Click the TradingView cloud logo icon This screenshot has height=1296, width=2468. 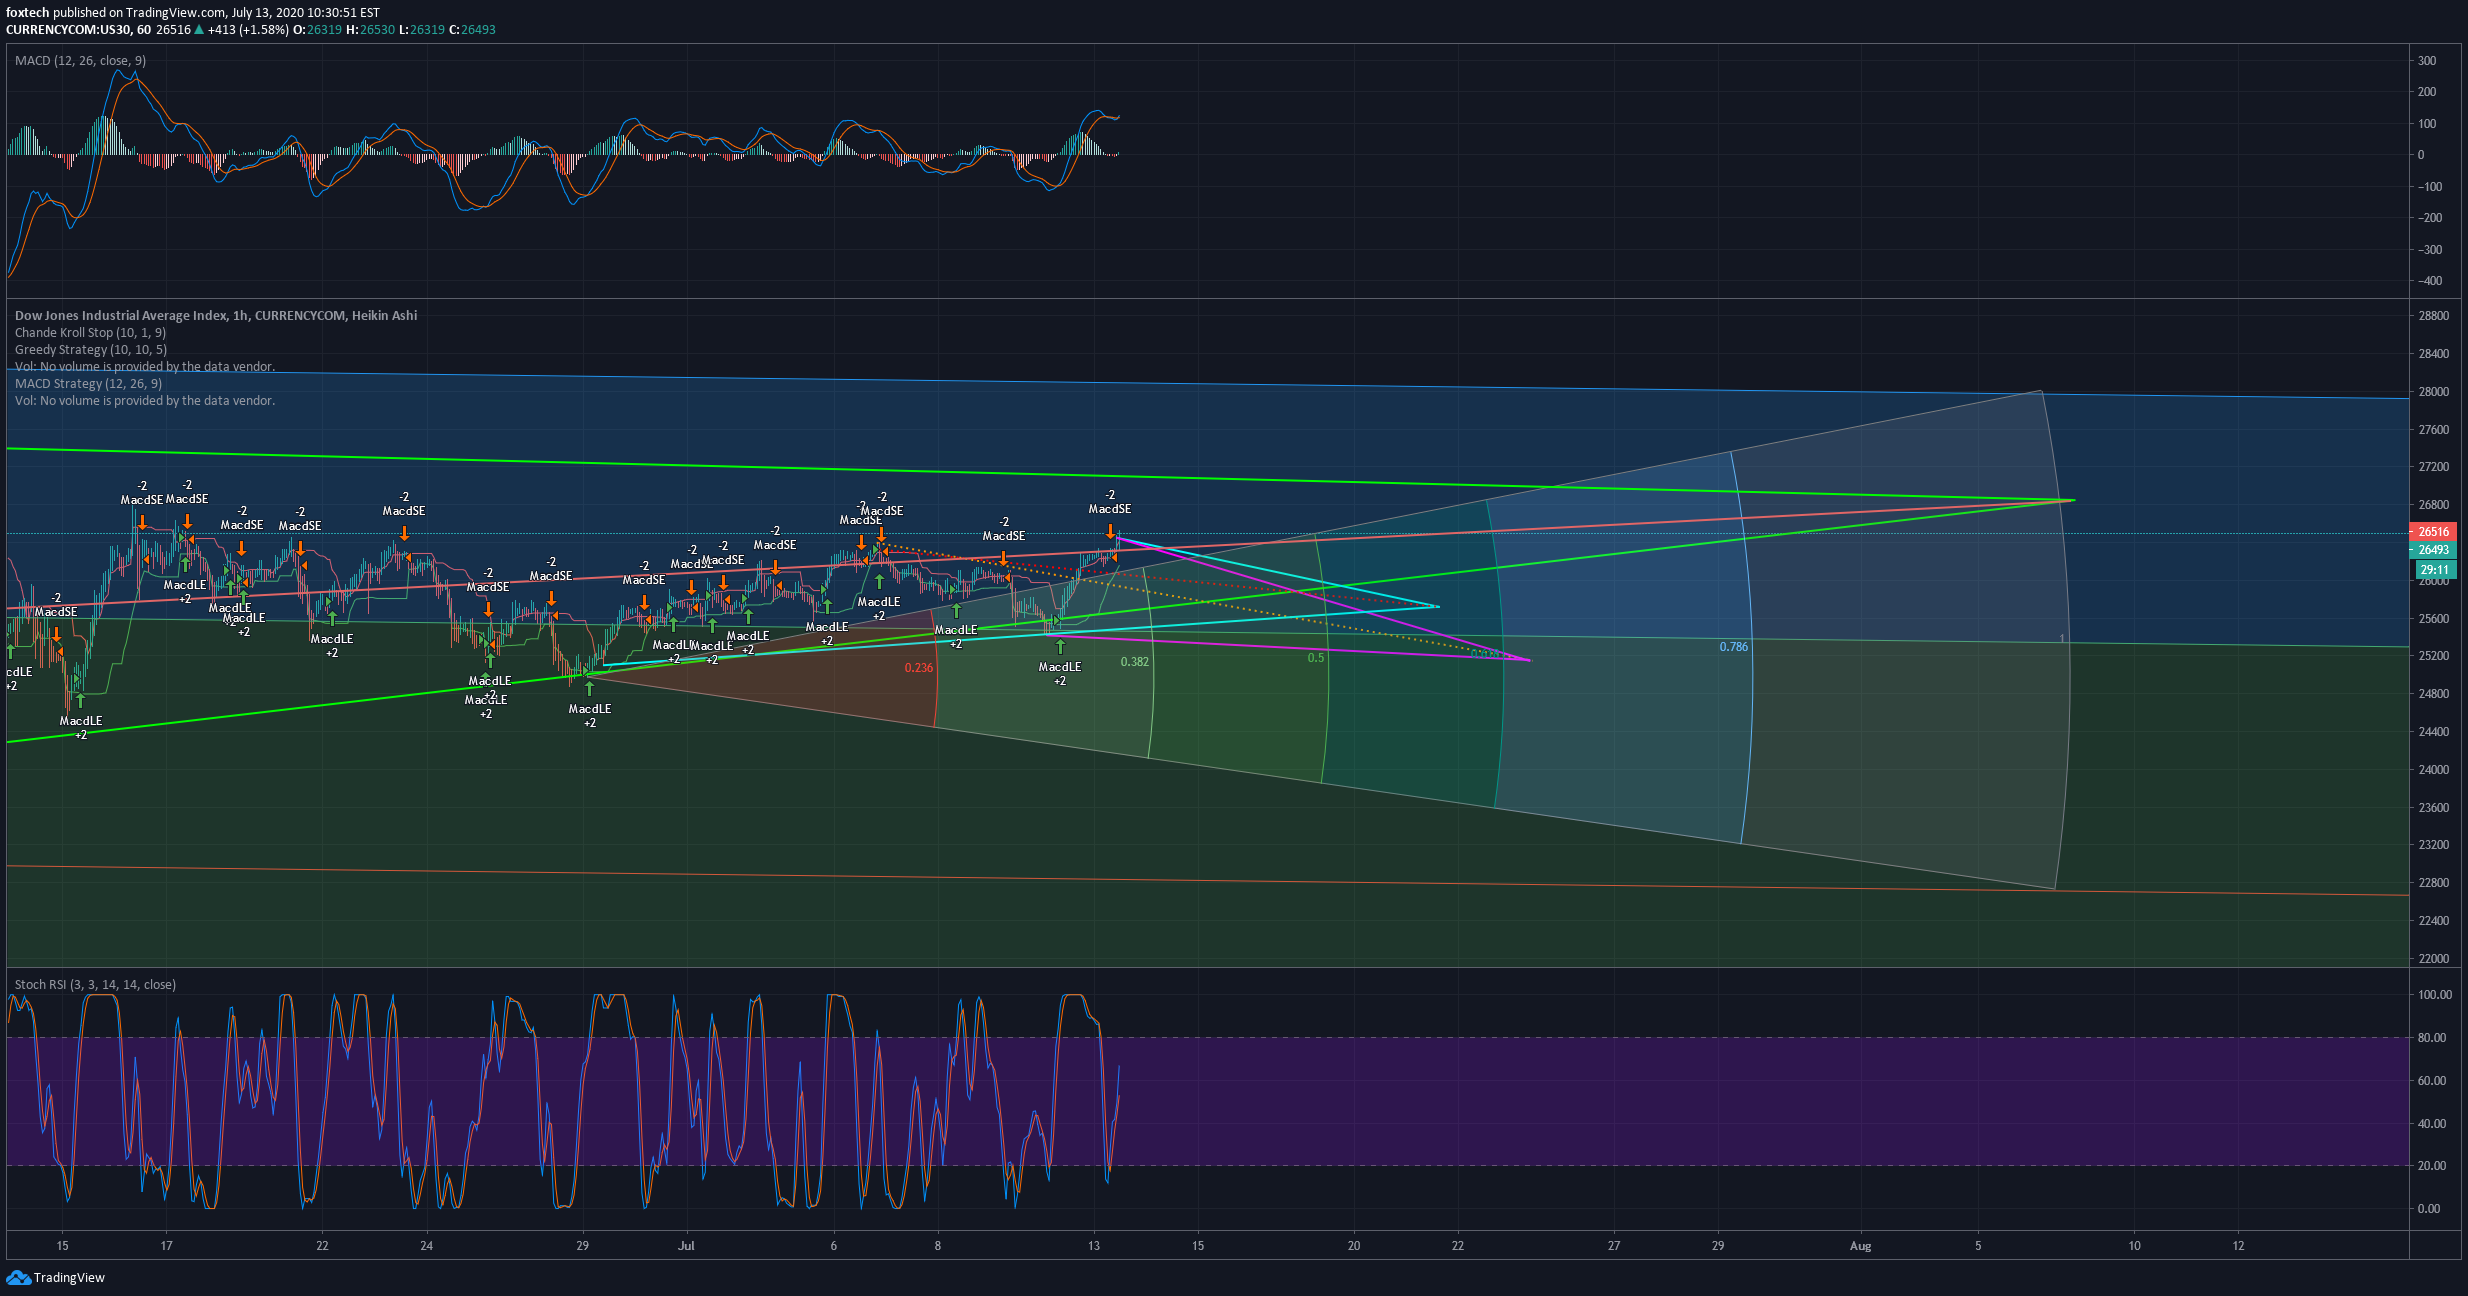[x=18, y=1277]
